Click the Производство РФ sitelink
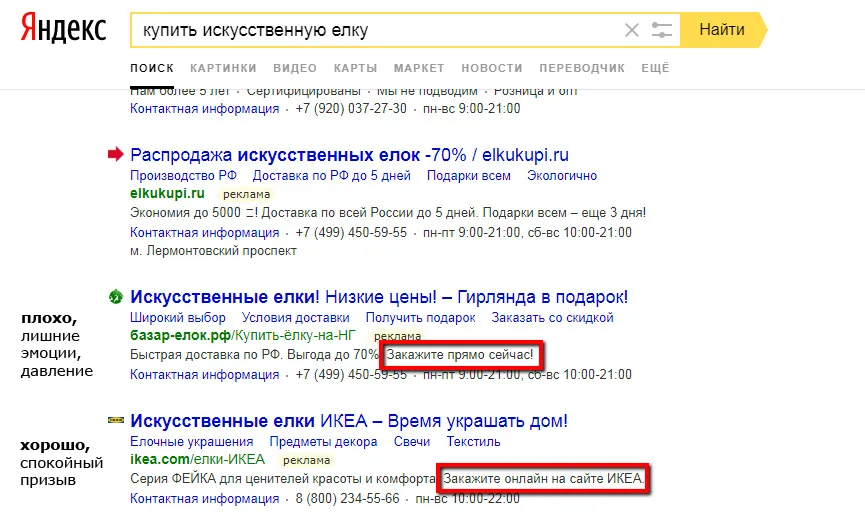Screen dimensions: 865x518 [x=183, y=175]
